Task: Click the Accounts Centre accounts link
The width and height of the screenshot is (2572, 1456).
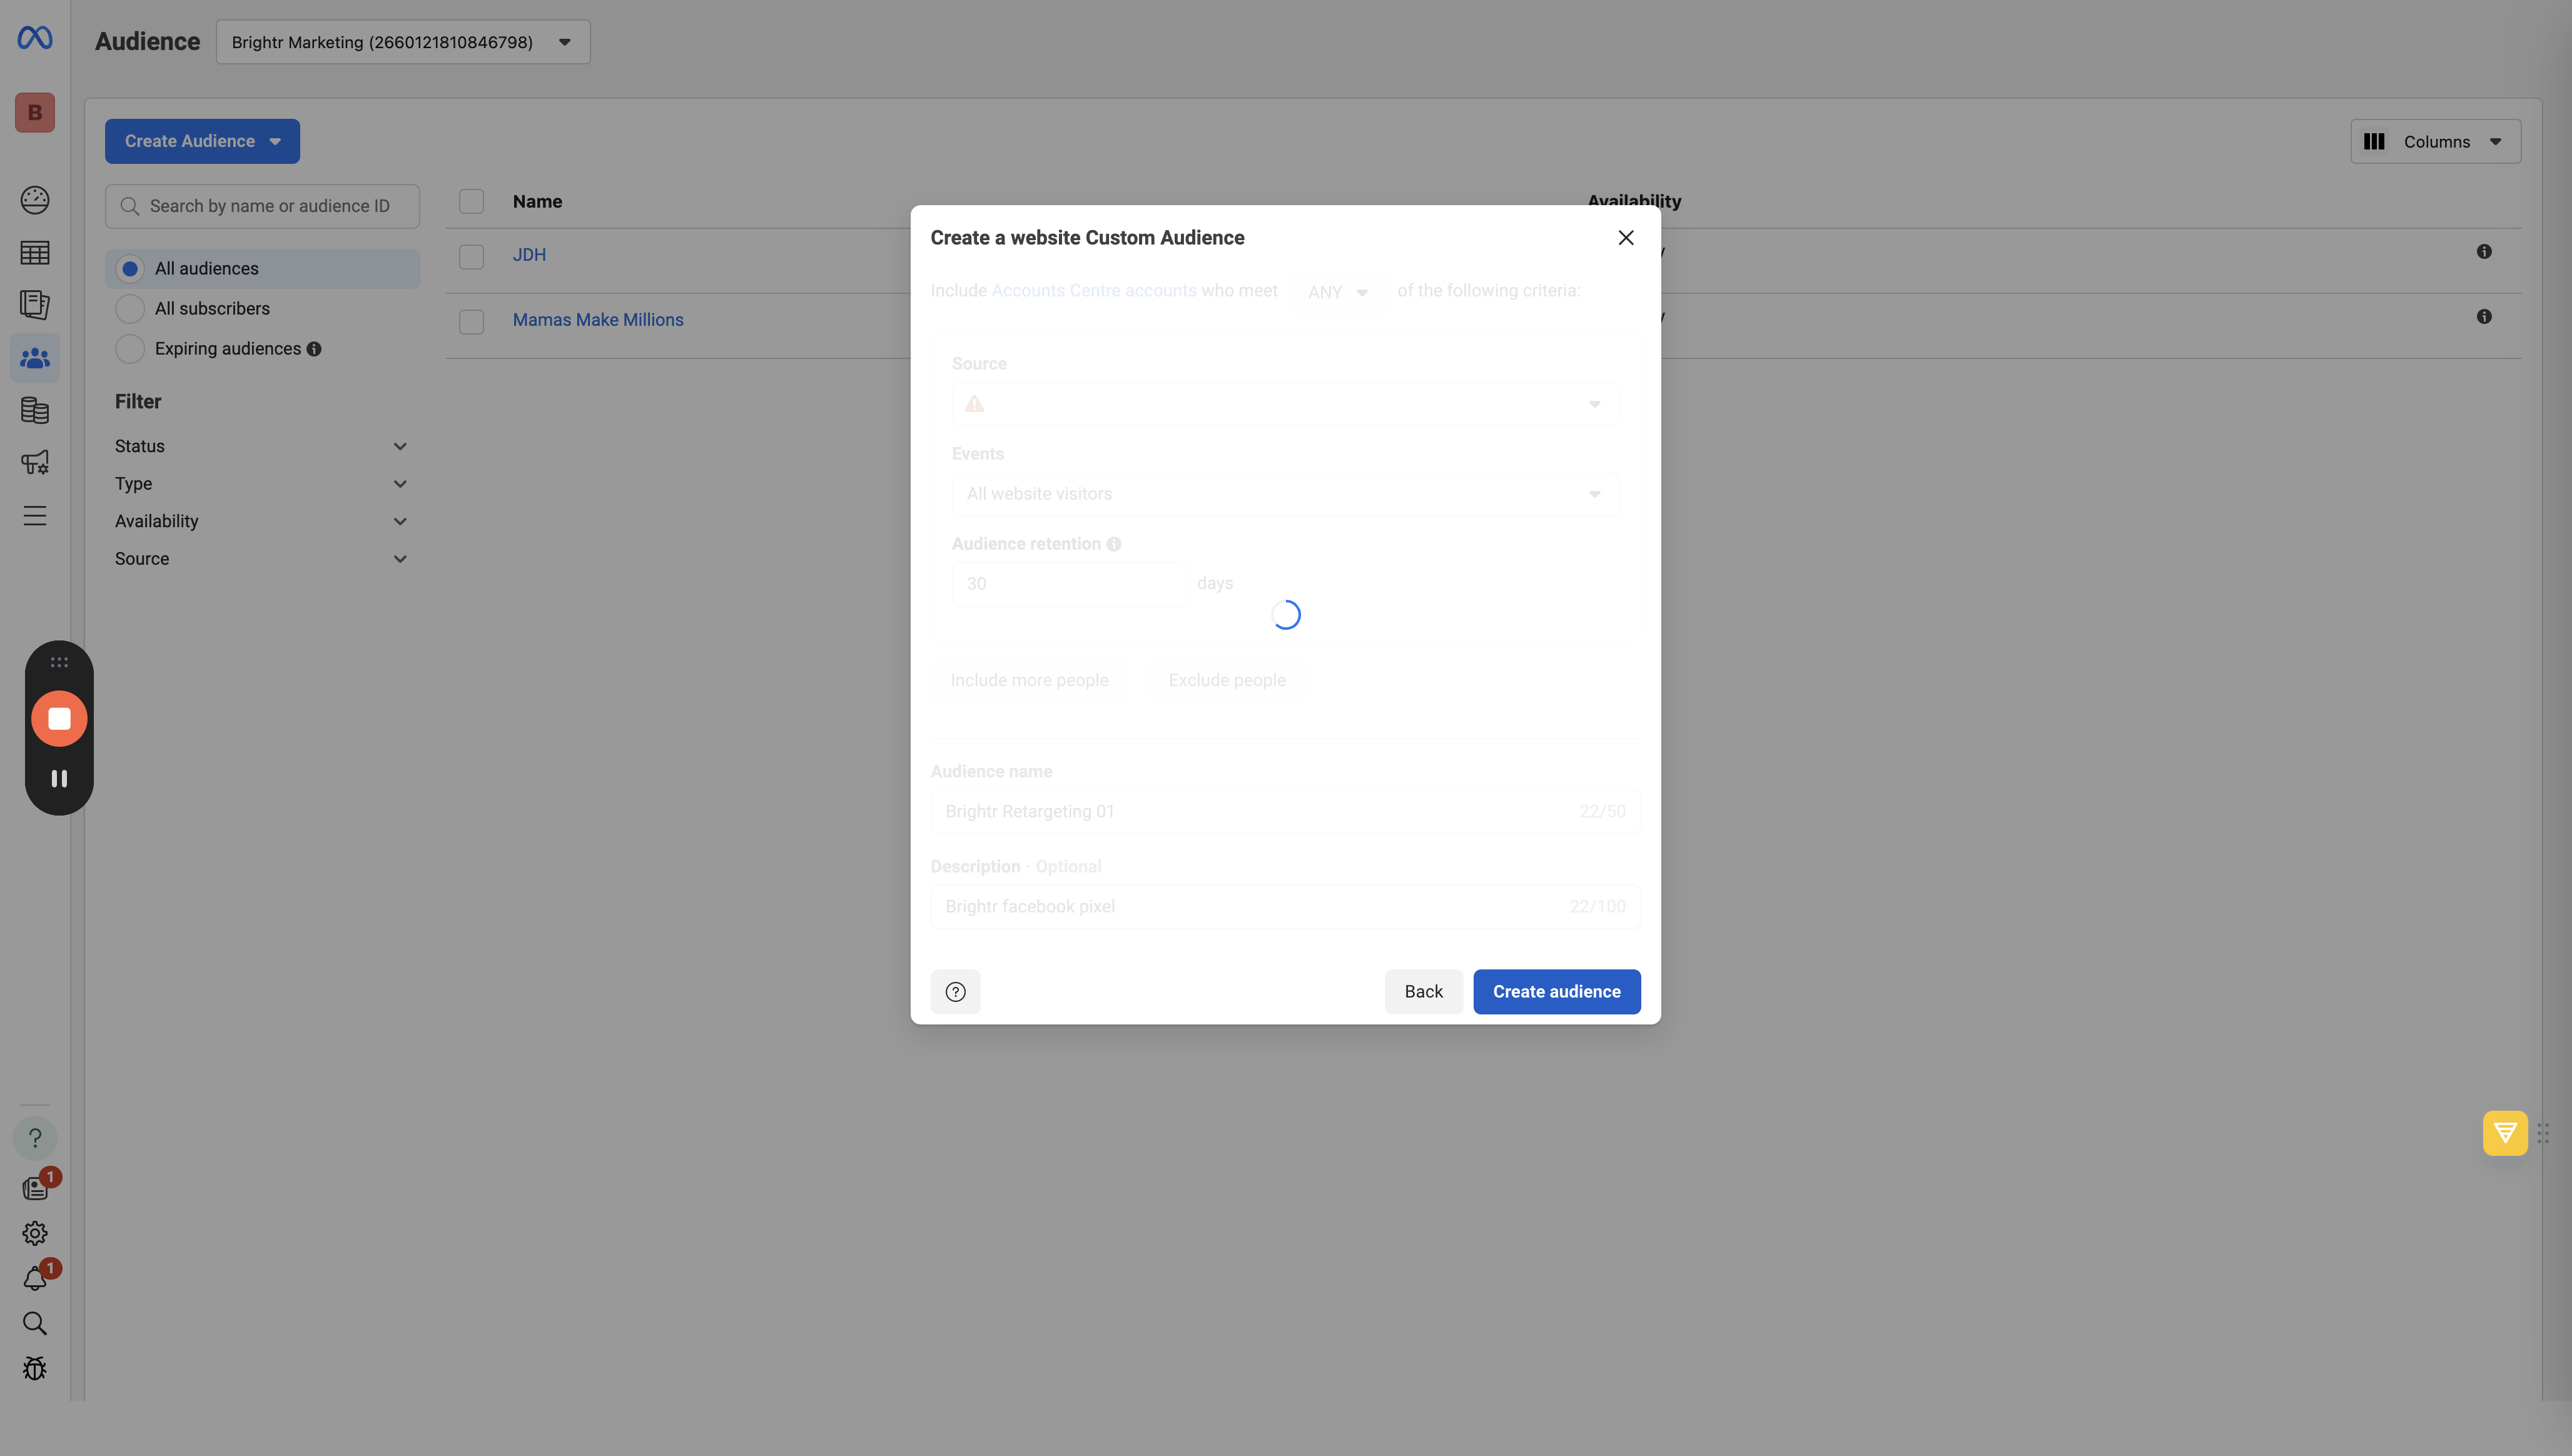Action: pyautogui.click(x=1093, y=291)
